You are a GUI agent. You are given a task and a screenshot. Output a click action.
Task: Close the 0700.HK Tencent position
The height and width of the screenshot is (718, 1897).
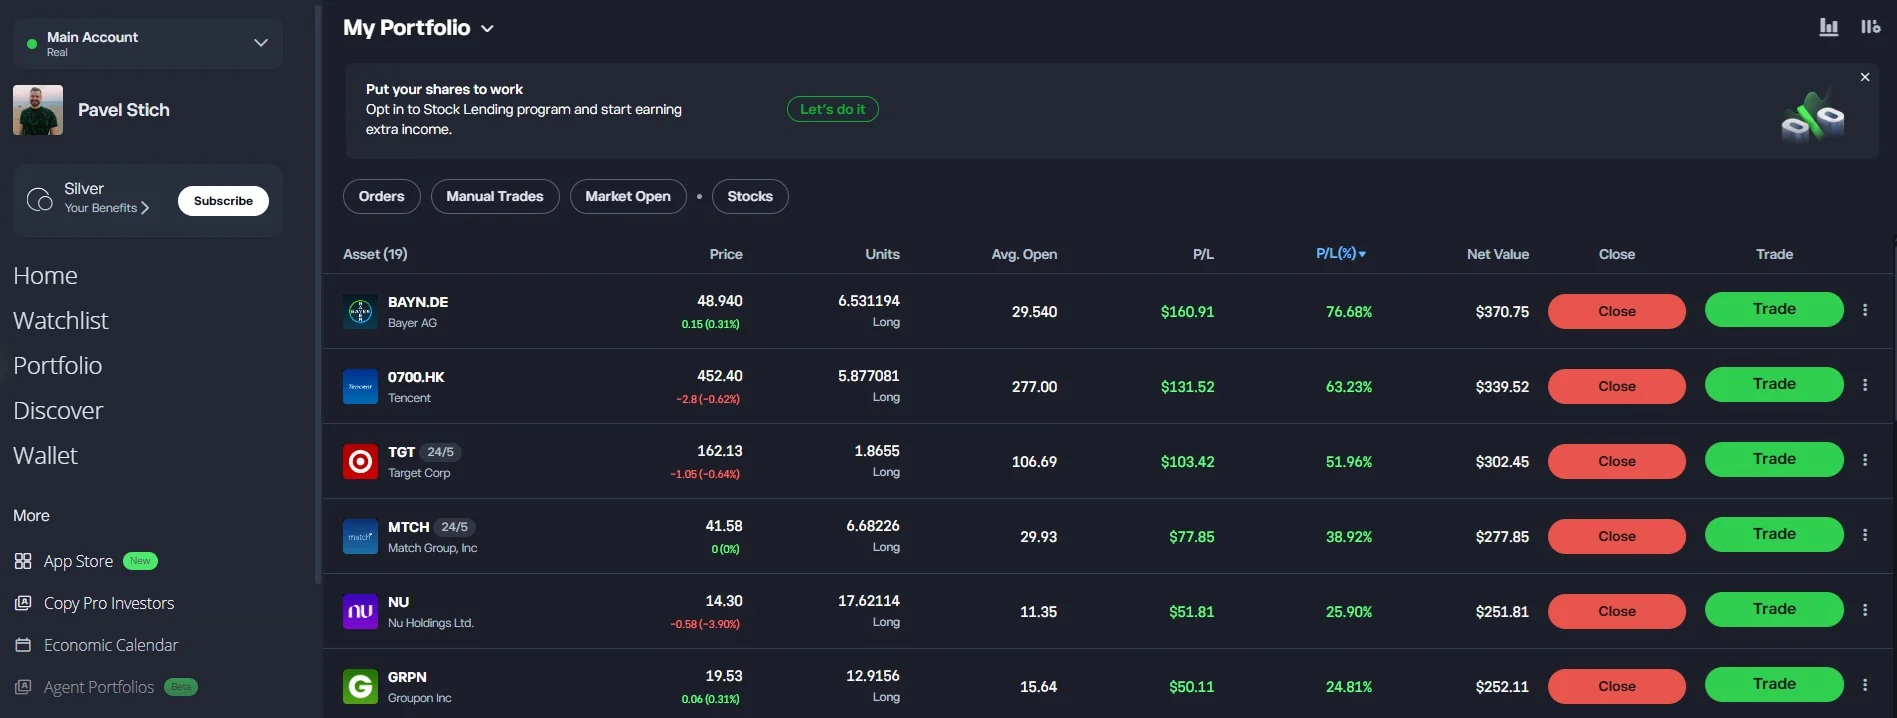coord(1617,387)
